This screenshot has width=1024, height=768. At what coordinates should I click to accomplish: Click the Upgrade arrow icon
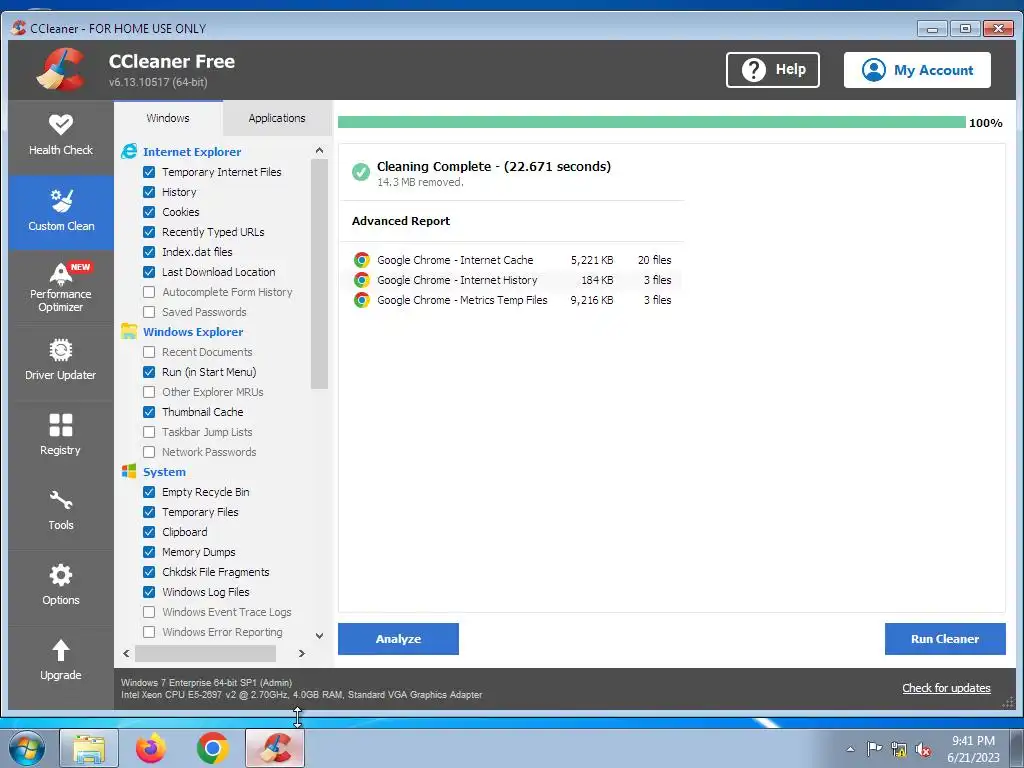click(61, 650)
